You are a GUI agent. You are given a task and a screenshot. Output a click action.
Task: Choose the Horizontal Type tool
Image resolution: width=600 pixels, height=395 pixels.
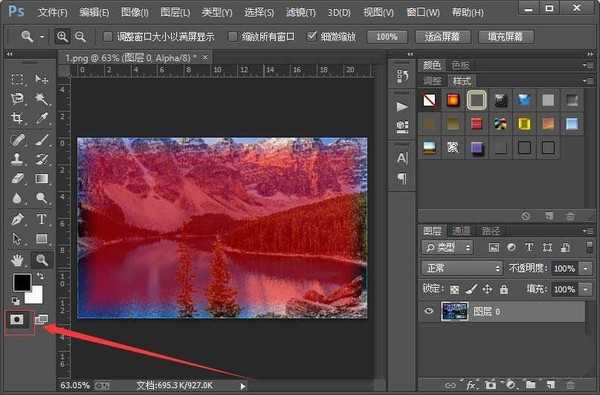(x=41, y=219)
